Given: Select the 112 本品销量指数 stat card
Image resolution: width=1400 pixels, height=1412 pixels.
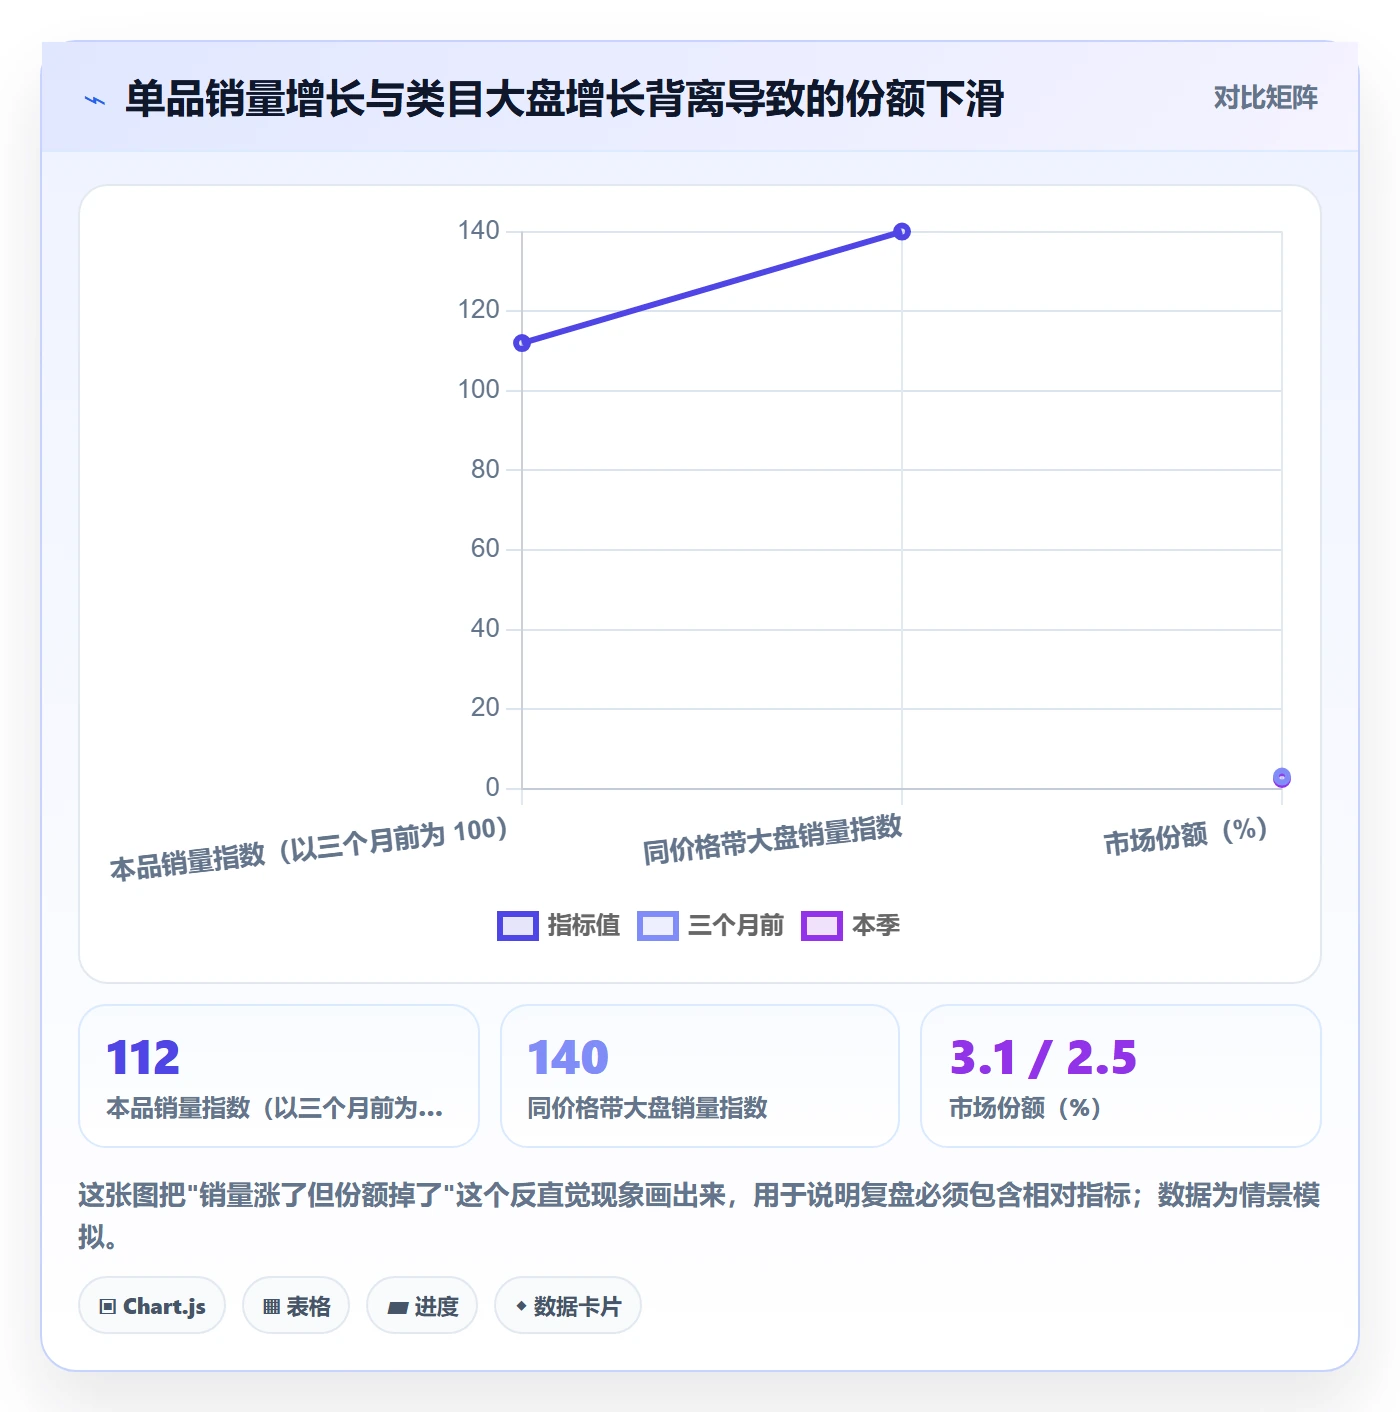Looking at the screenshot, I should click(x=279, y=1076).
